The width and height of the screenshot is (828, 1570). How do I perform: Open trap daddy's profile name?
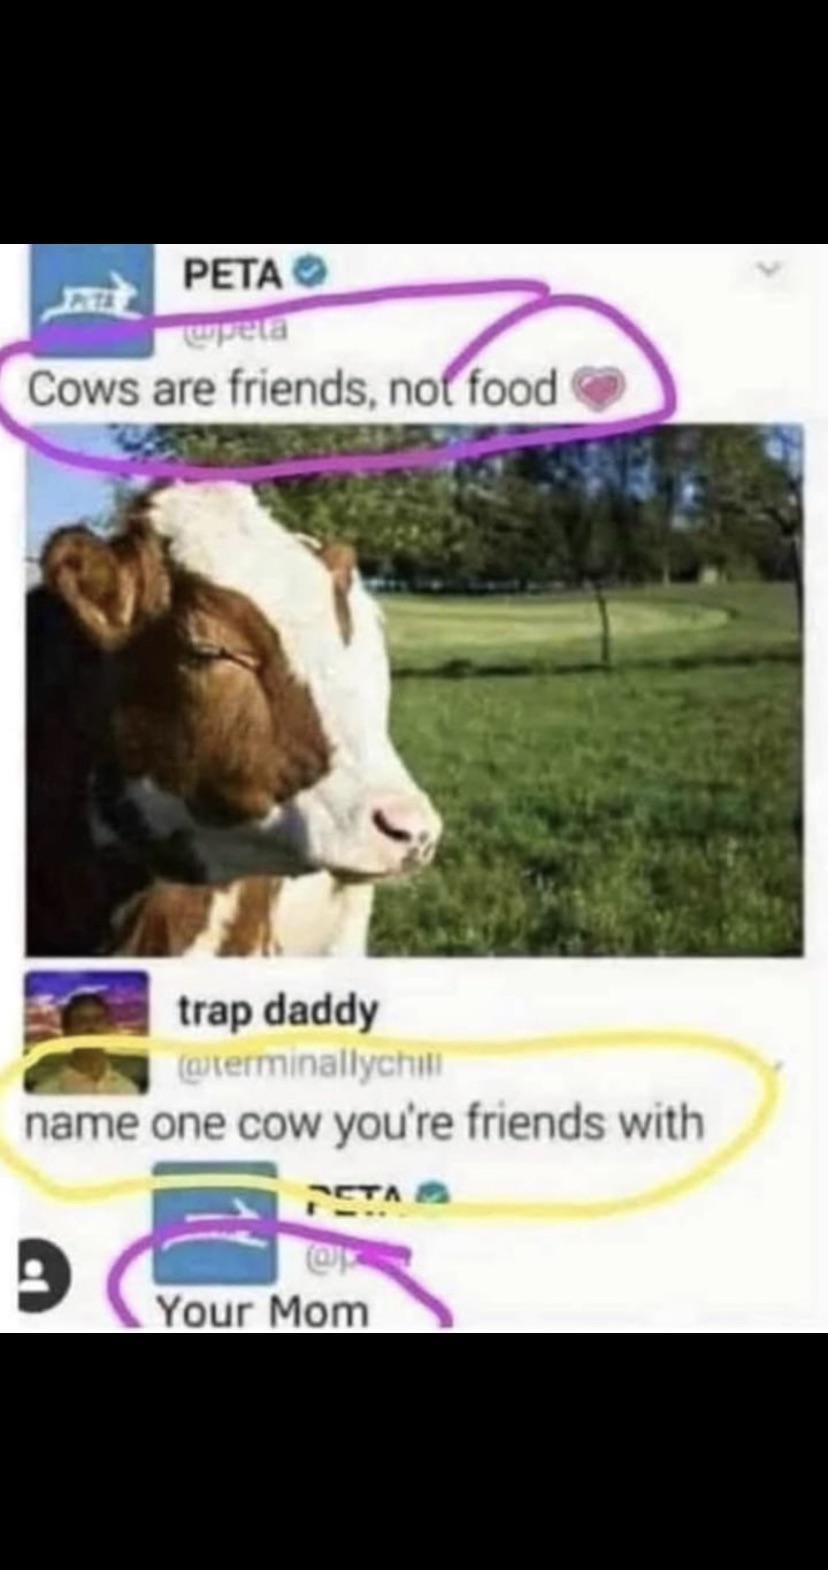pos(278,1012)
